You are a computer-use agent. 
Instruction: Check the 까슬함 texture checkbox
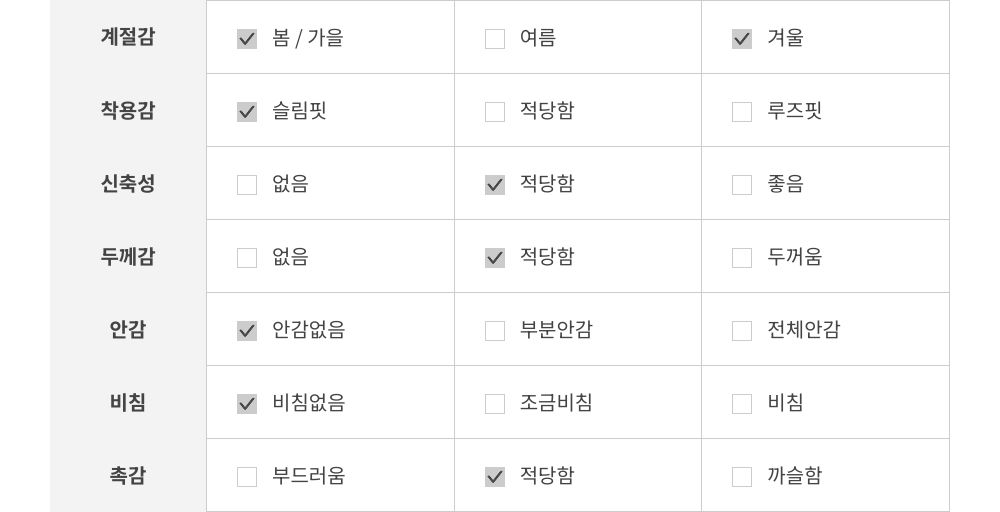(742, 477)
